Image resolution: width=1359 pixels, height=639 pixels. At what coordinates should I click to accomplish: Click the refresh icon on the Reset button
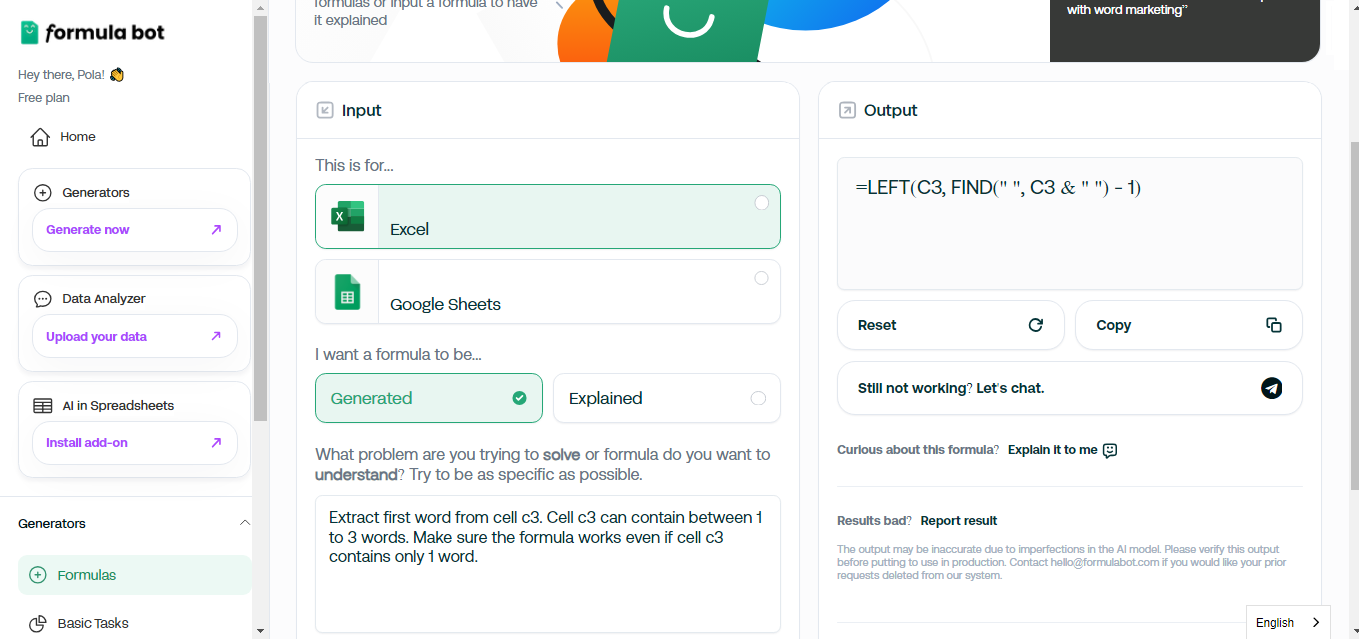1034,324
